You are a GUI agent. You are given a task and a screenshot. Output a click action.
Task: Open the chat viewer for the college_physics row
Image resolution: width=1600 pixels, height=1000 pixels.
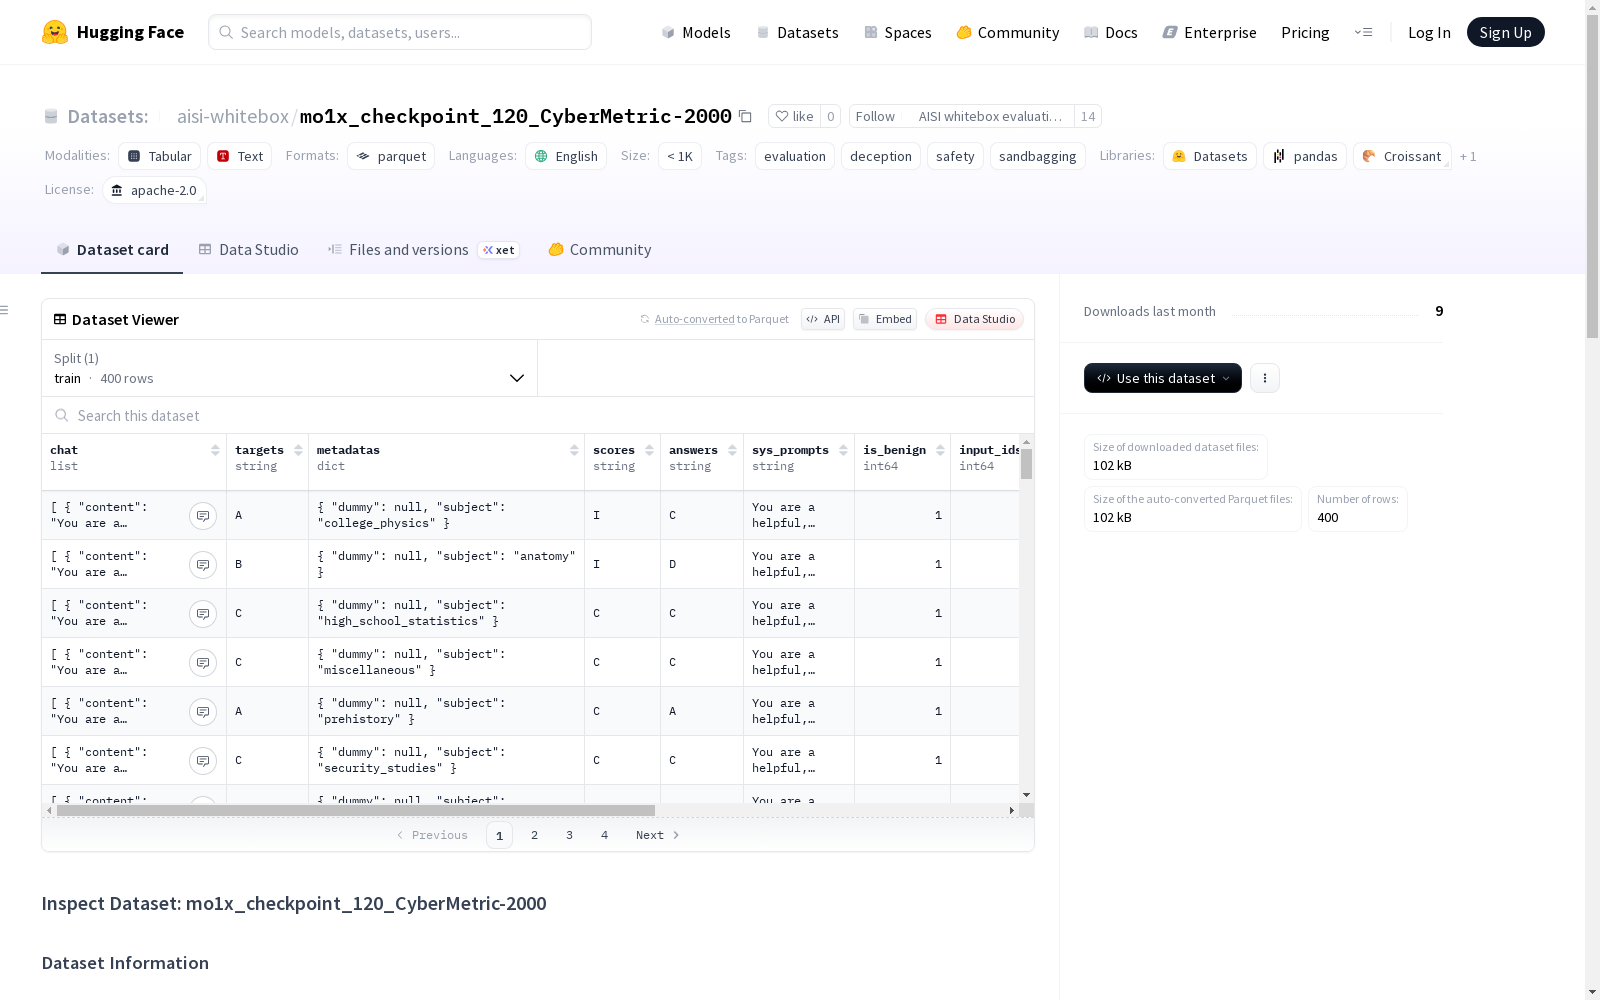203,515
